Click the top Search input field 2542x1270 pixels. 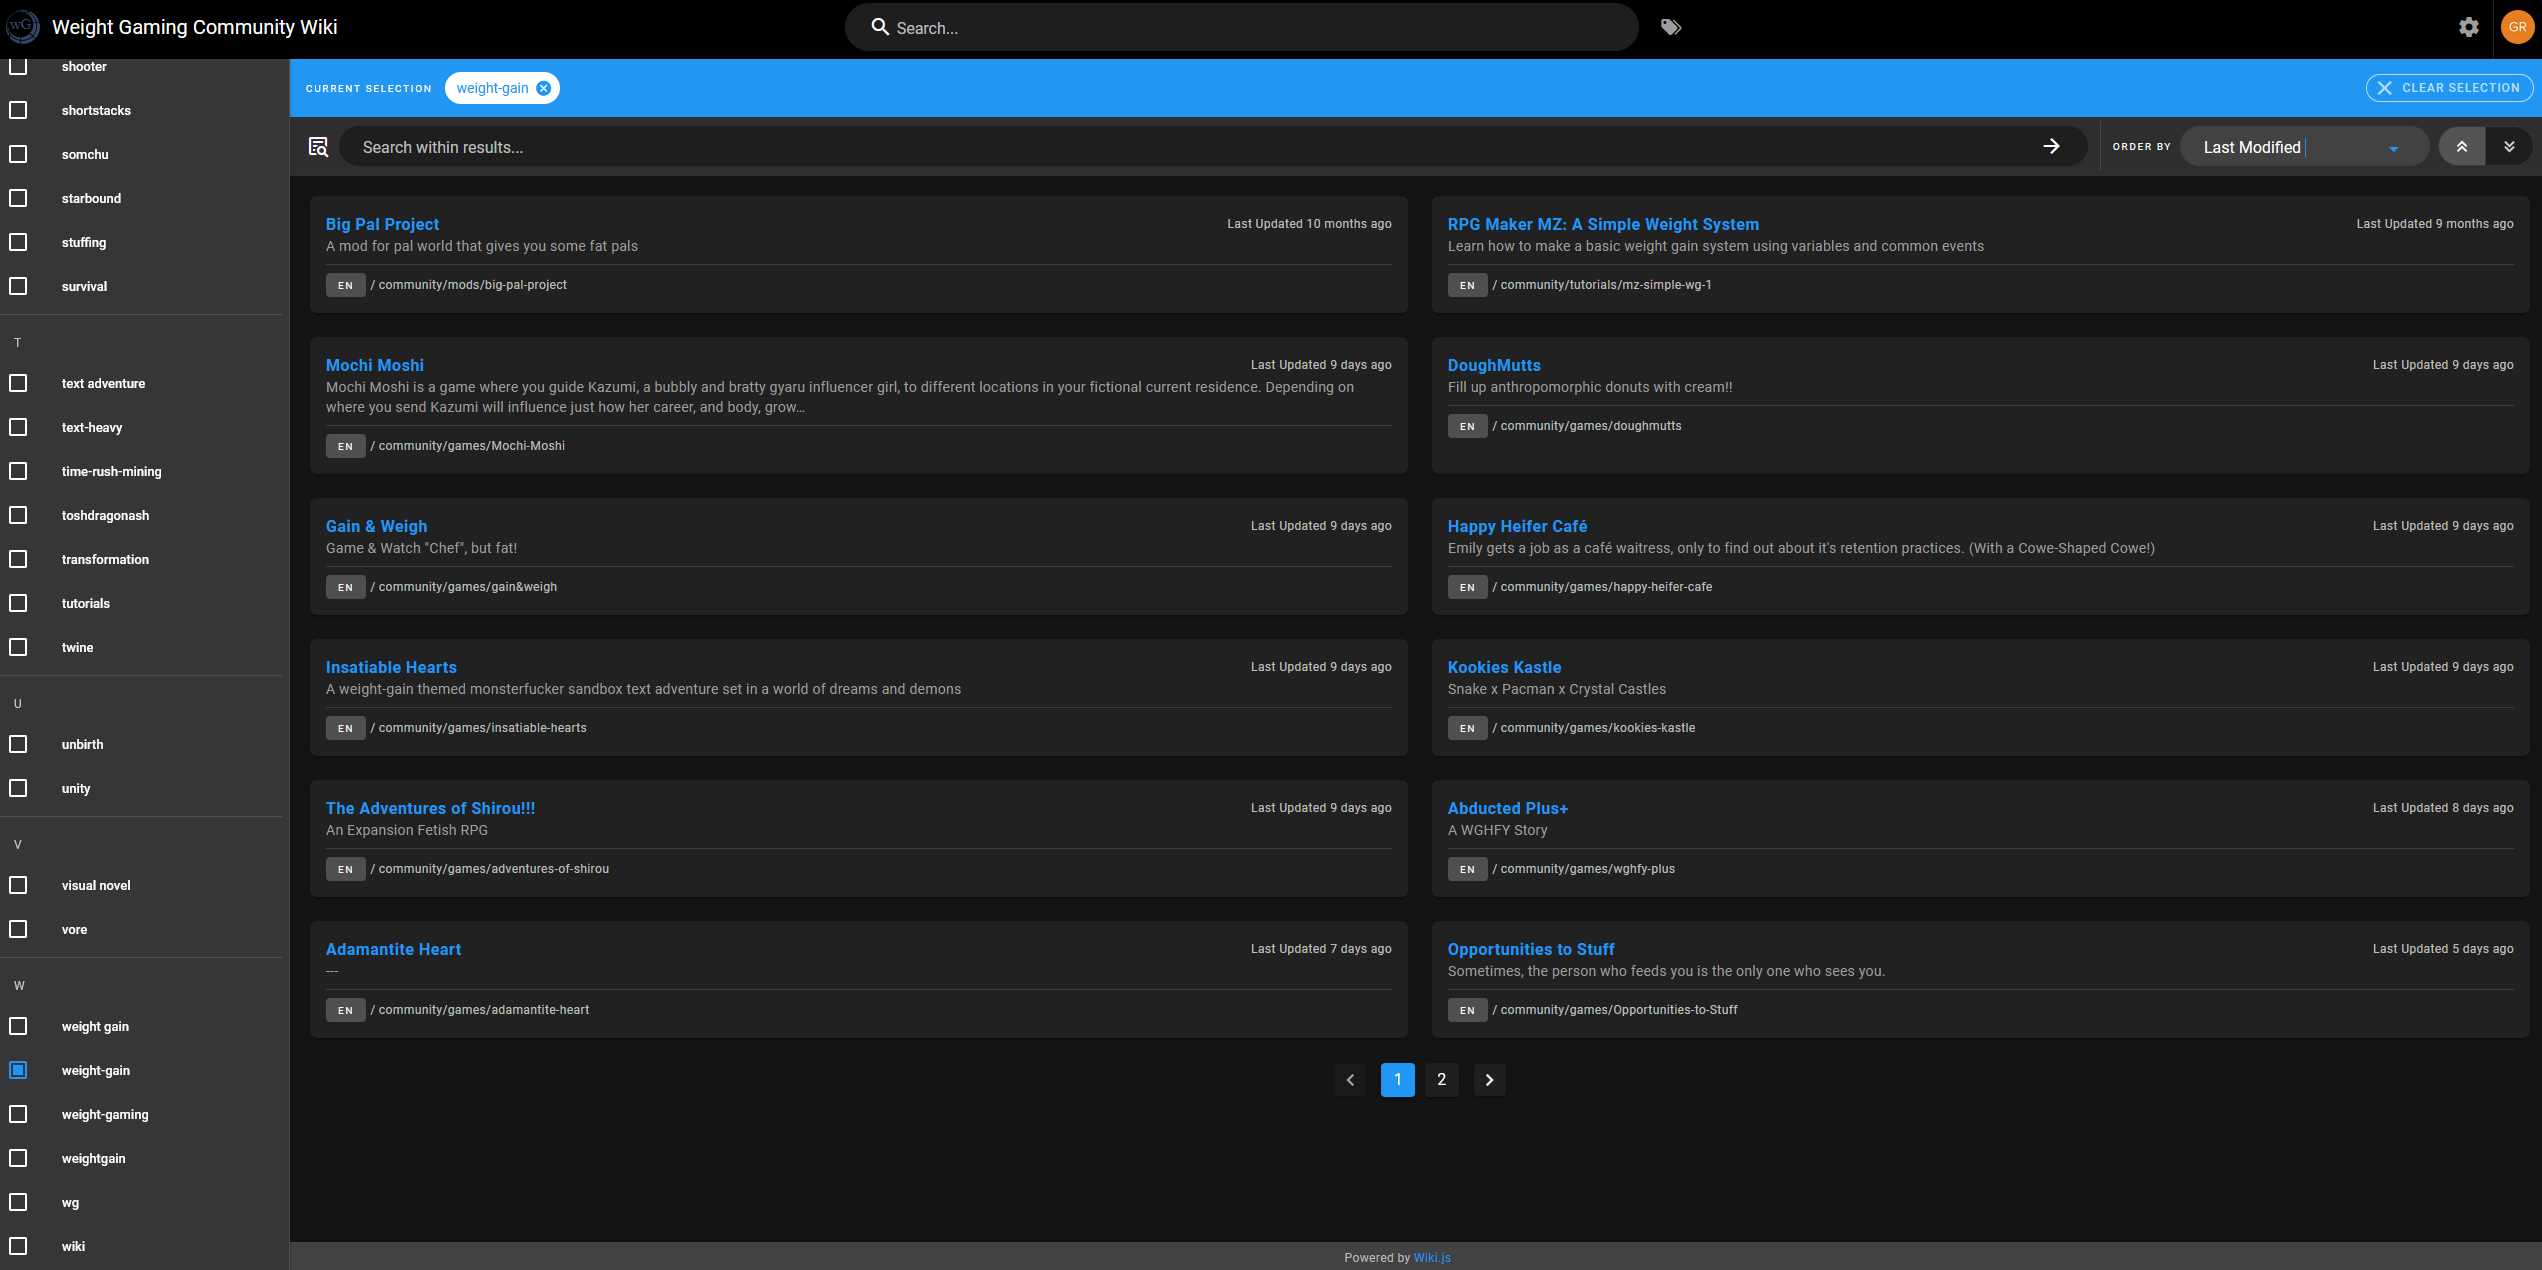pos(1240,28)
